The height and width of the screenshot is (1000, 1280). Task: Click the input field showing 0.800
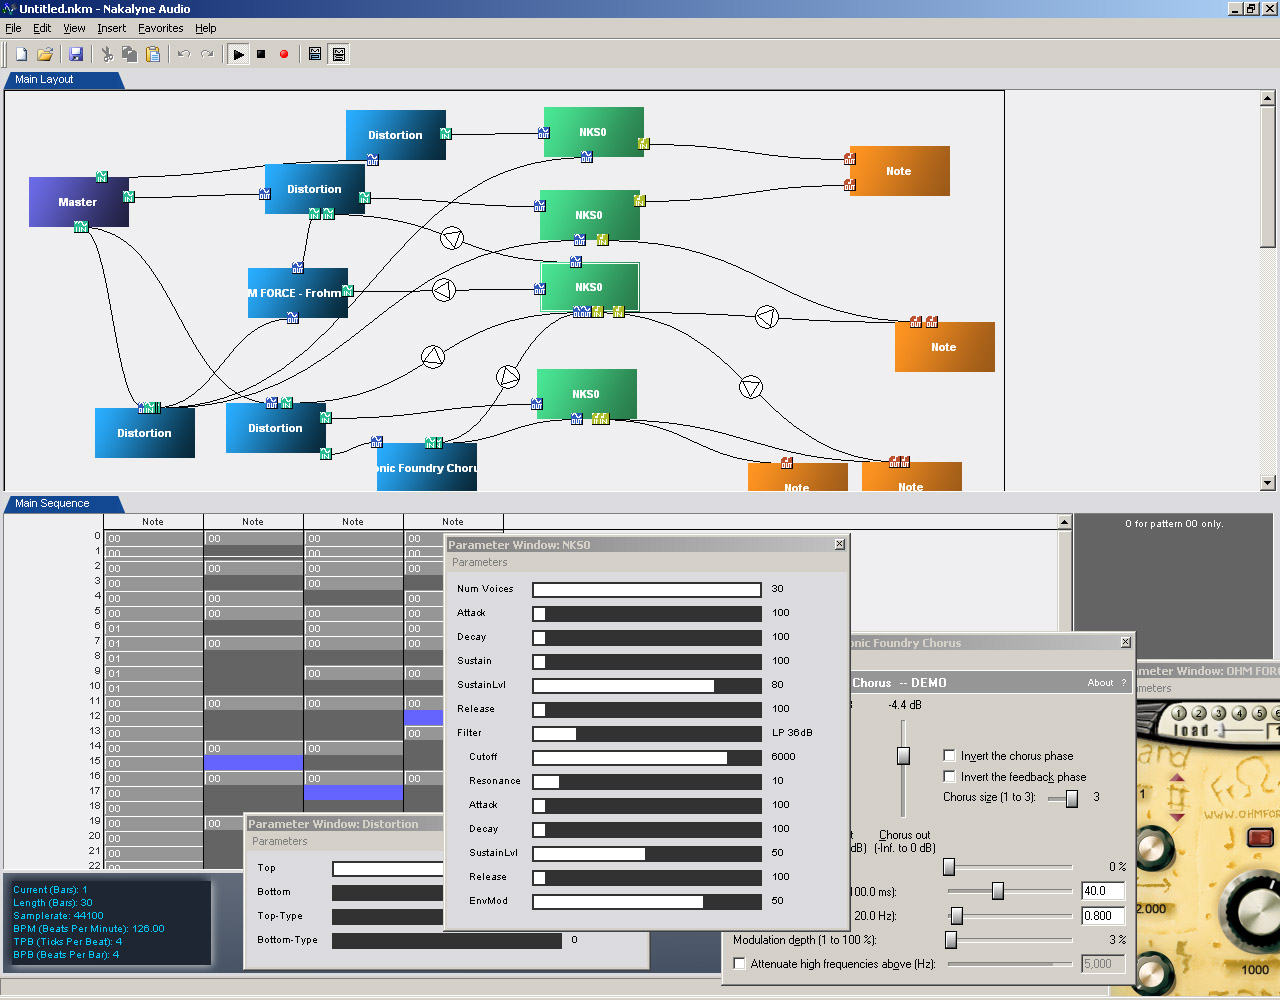click(x=1103, y=915)
